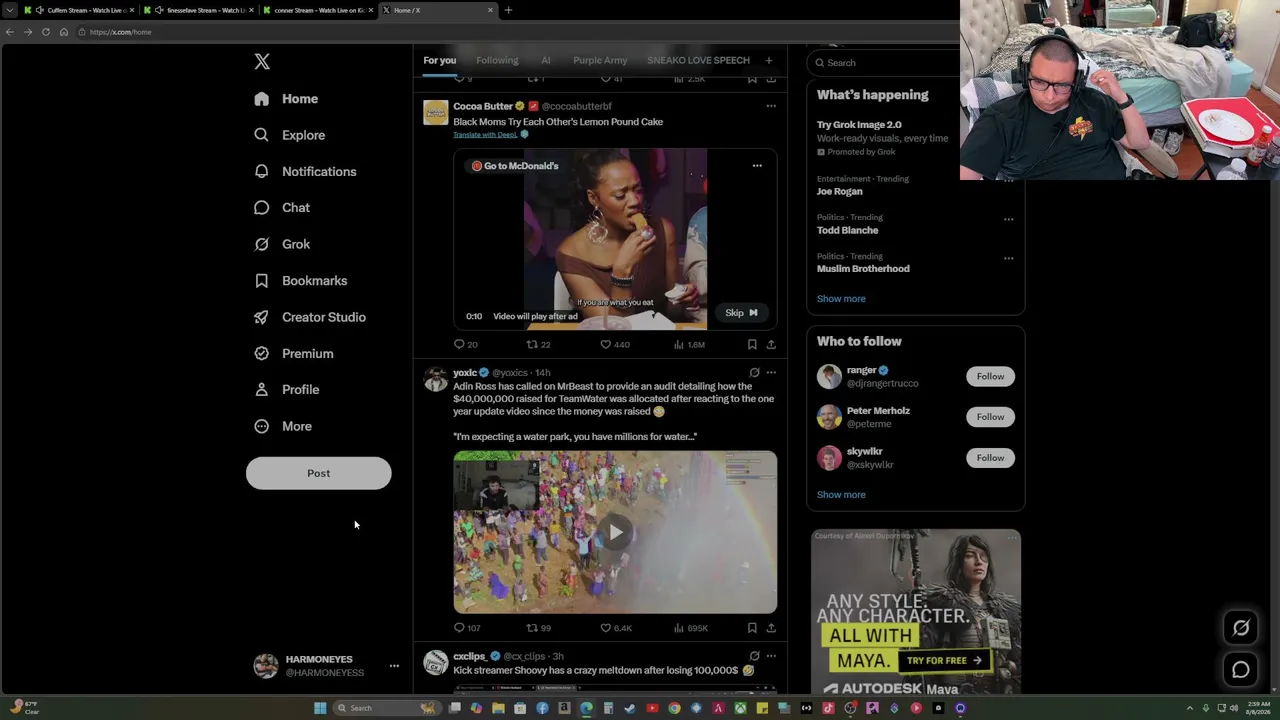Viewport: 1280px width, 720px height.
Task: Share the Cocoa Butter post
Action: click(x=771, y=345)
